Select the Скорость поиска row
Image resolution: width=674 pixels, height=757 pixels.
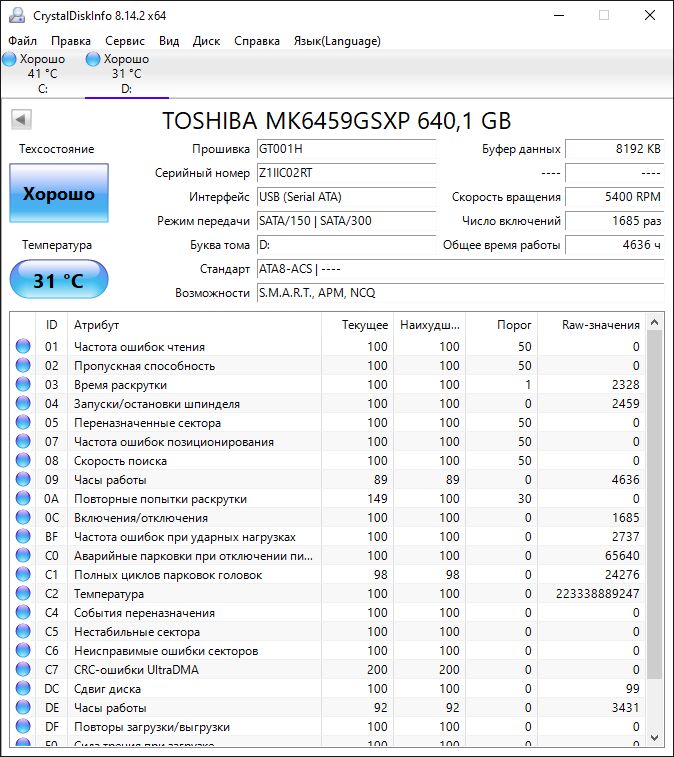[x=328, y=461]
